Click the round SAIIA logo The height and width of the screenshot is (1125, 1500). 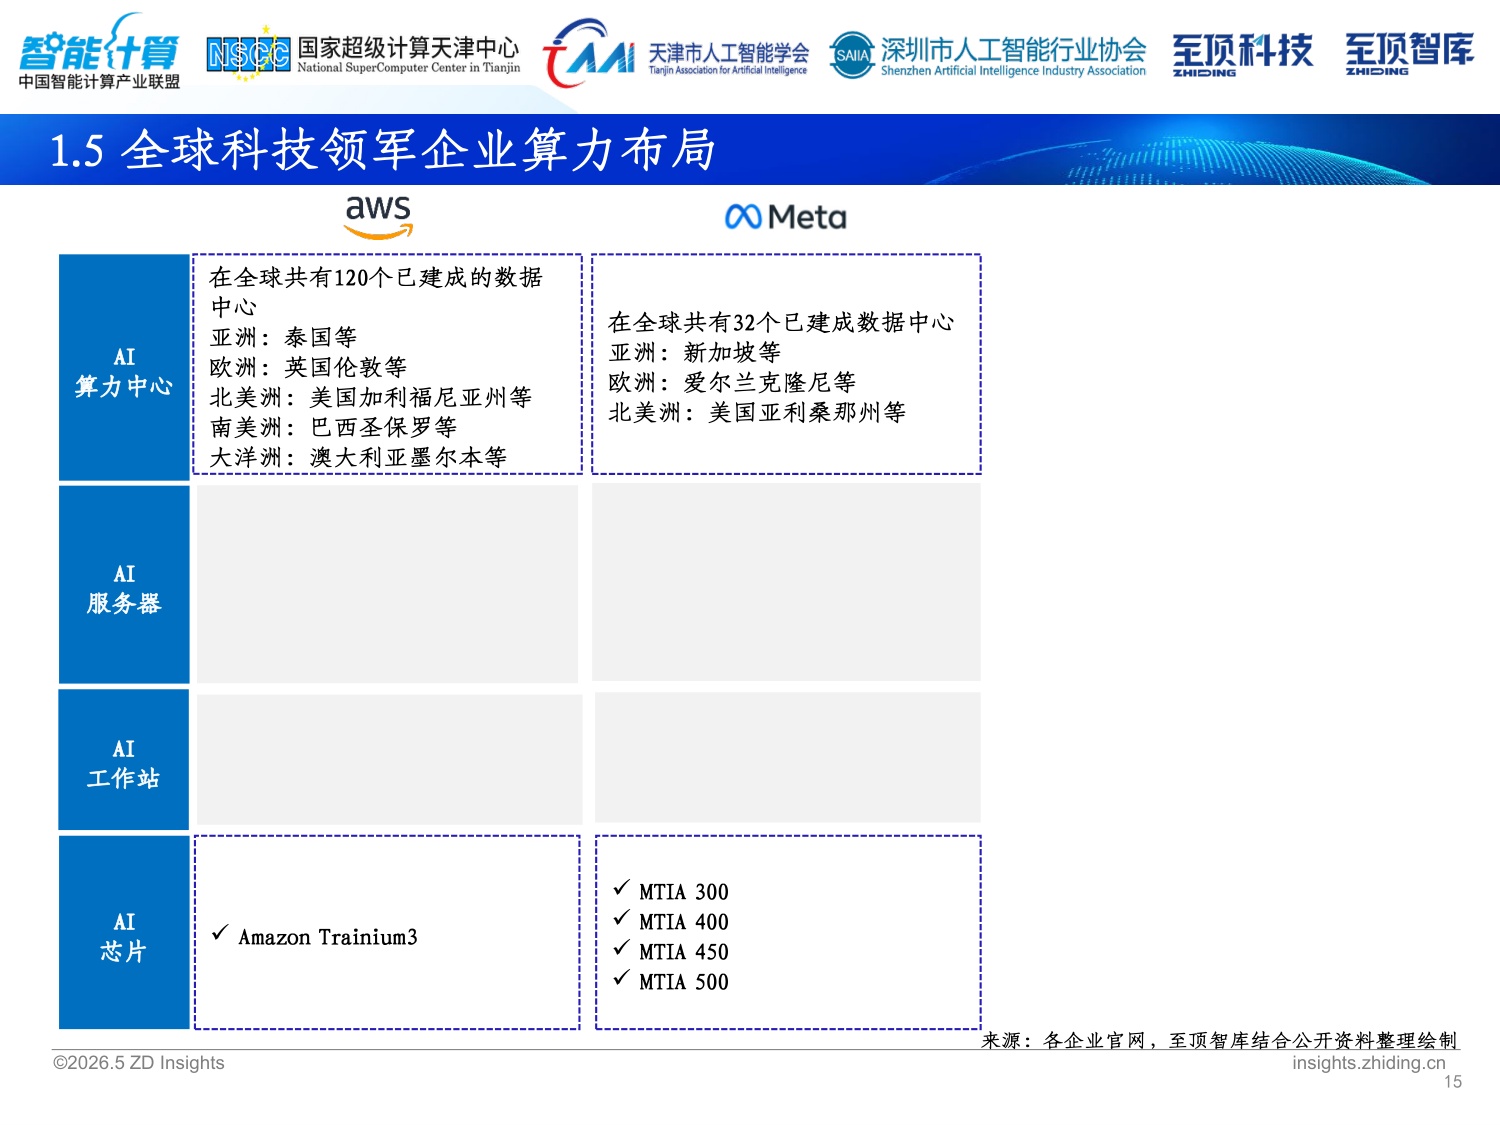click(852, 55)
